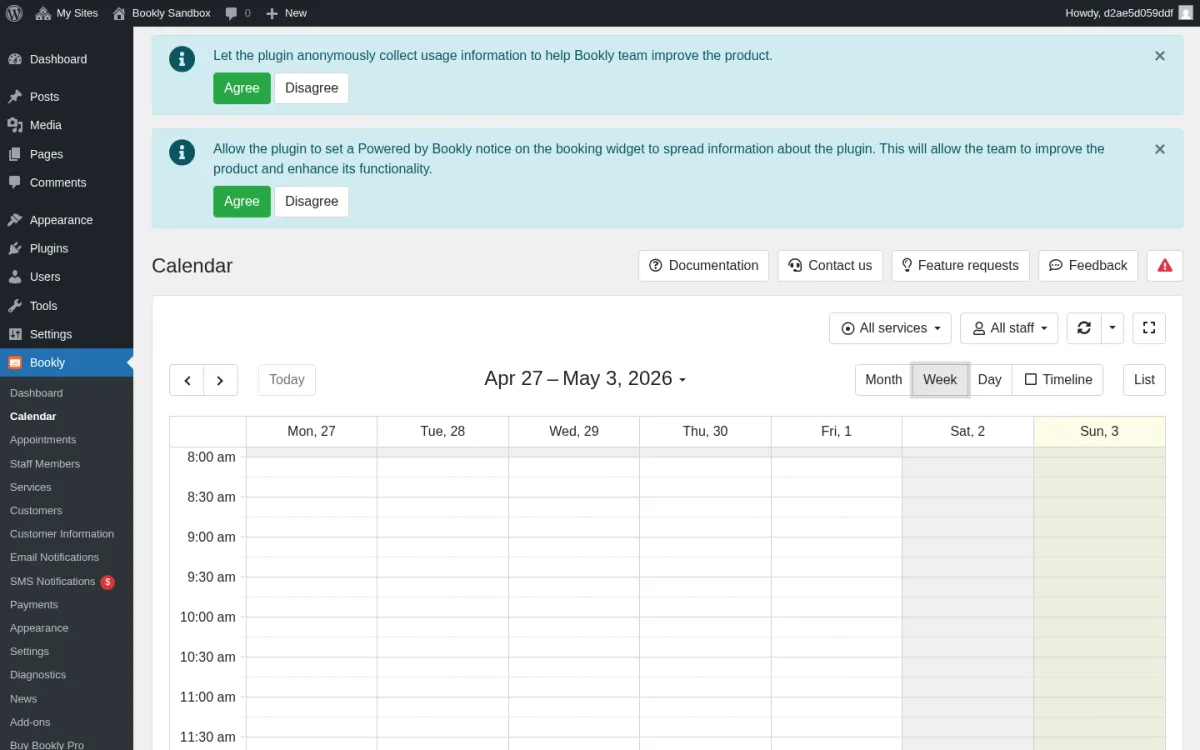The image size is (1200, 750).
Task: Expand the All staff dropdown
Action: coord(1009,328)
